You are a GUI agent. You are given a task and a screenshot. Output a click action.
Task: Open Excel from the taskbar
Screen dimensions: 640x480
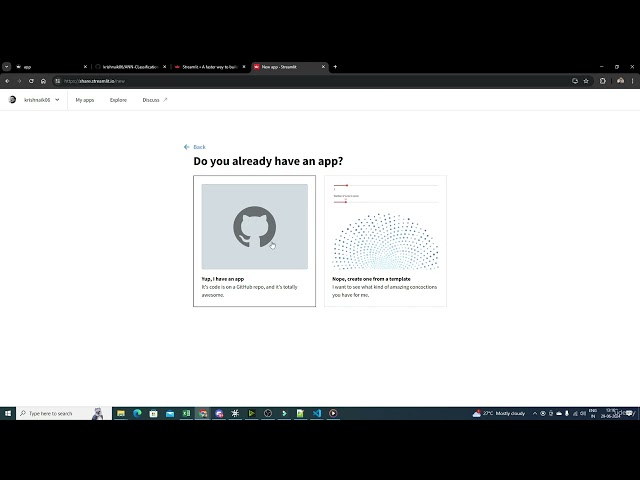click(186, 413)
